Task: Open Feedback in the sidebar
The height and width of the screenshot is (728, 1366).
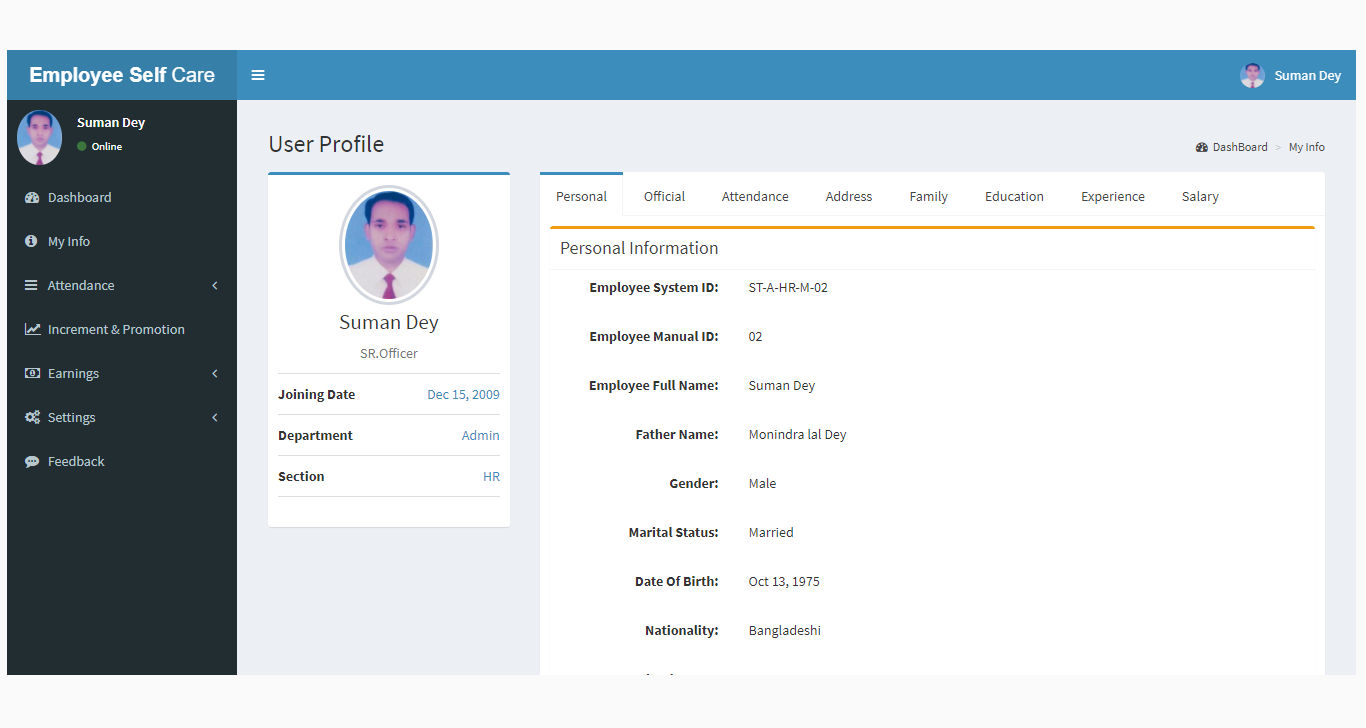Action: click(x=122, y=462)
